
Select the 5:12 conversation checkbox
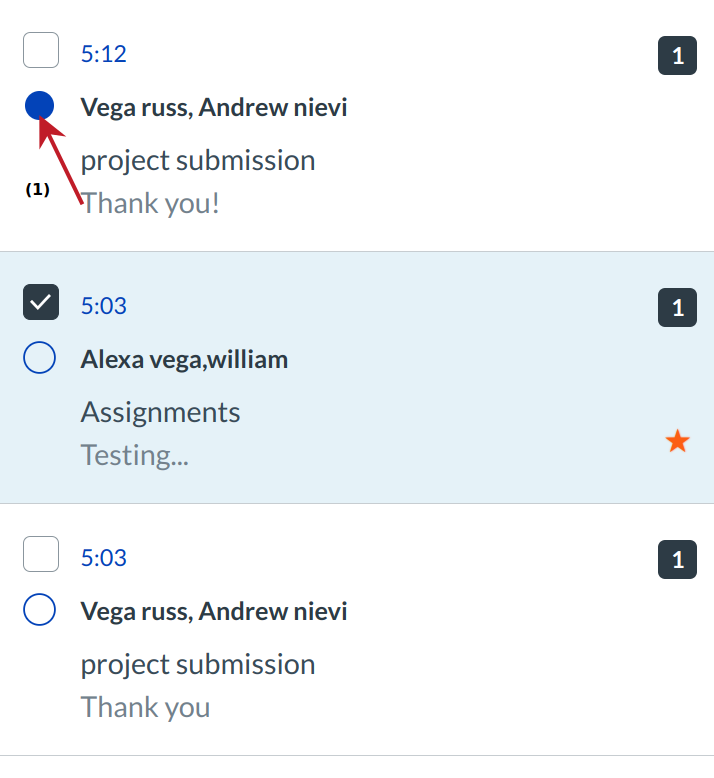pyautogui.click(x=41, y=50)
